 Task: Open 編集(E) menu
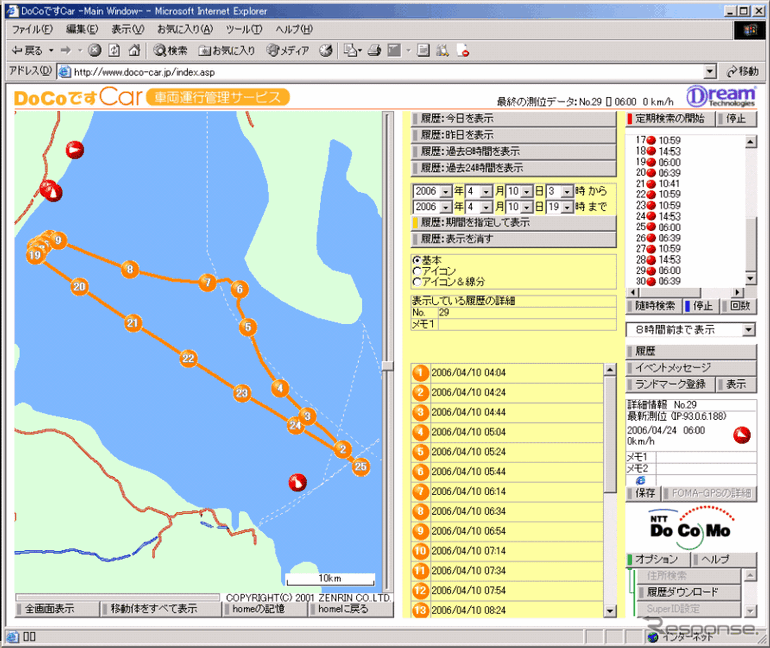tap(82, 29)
